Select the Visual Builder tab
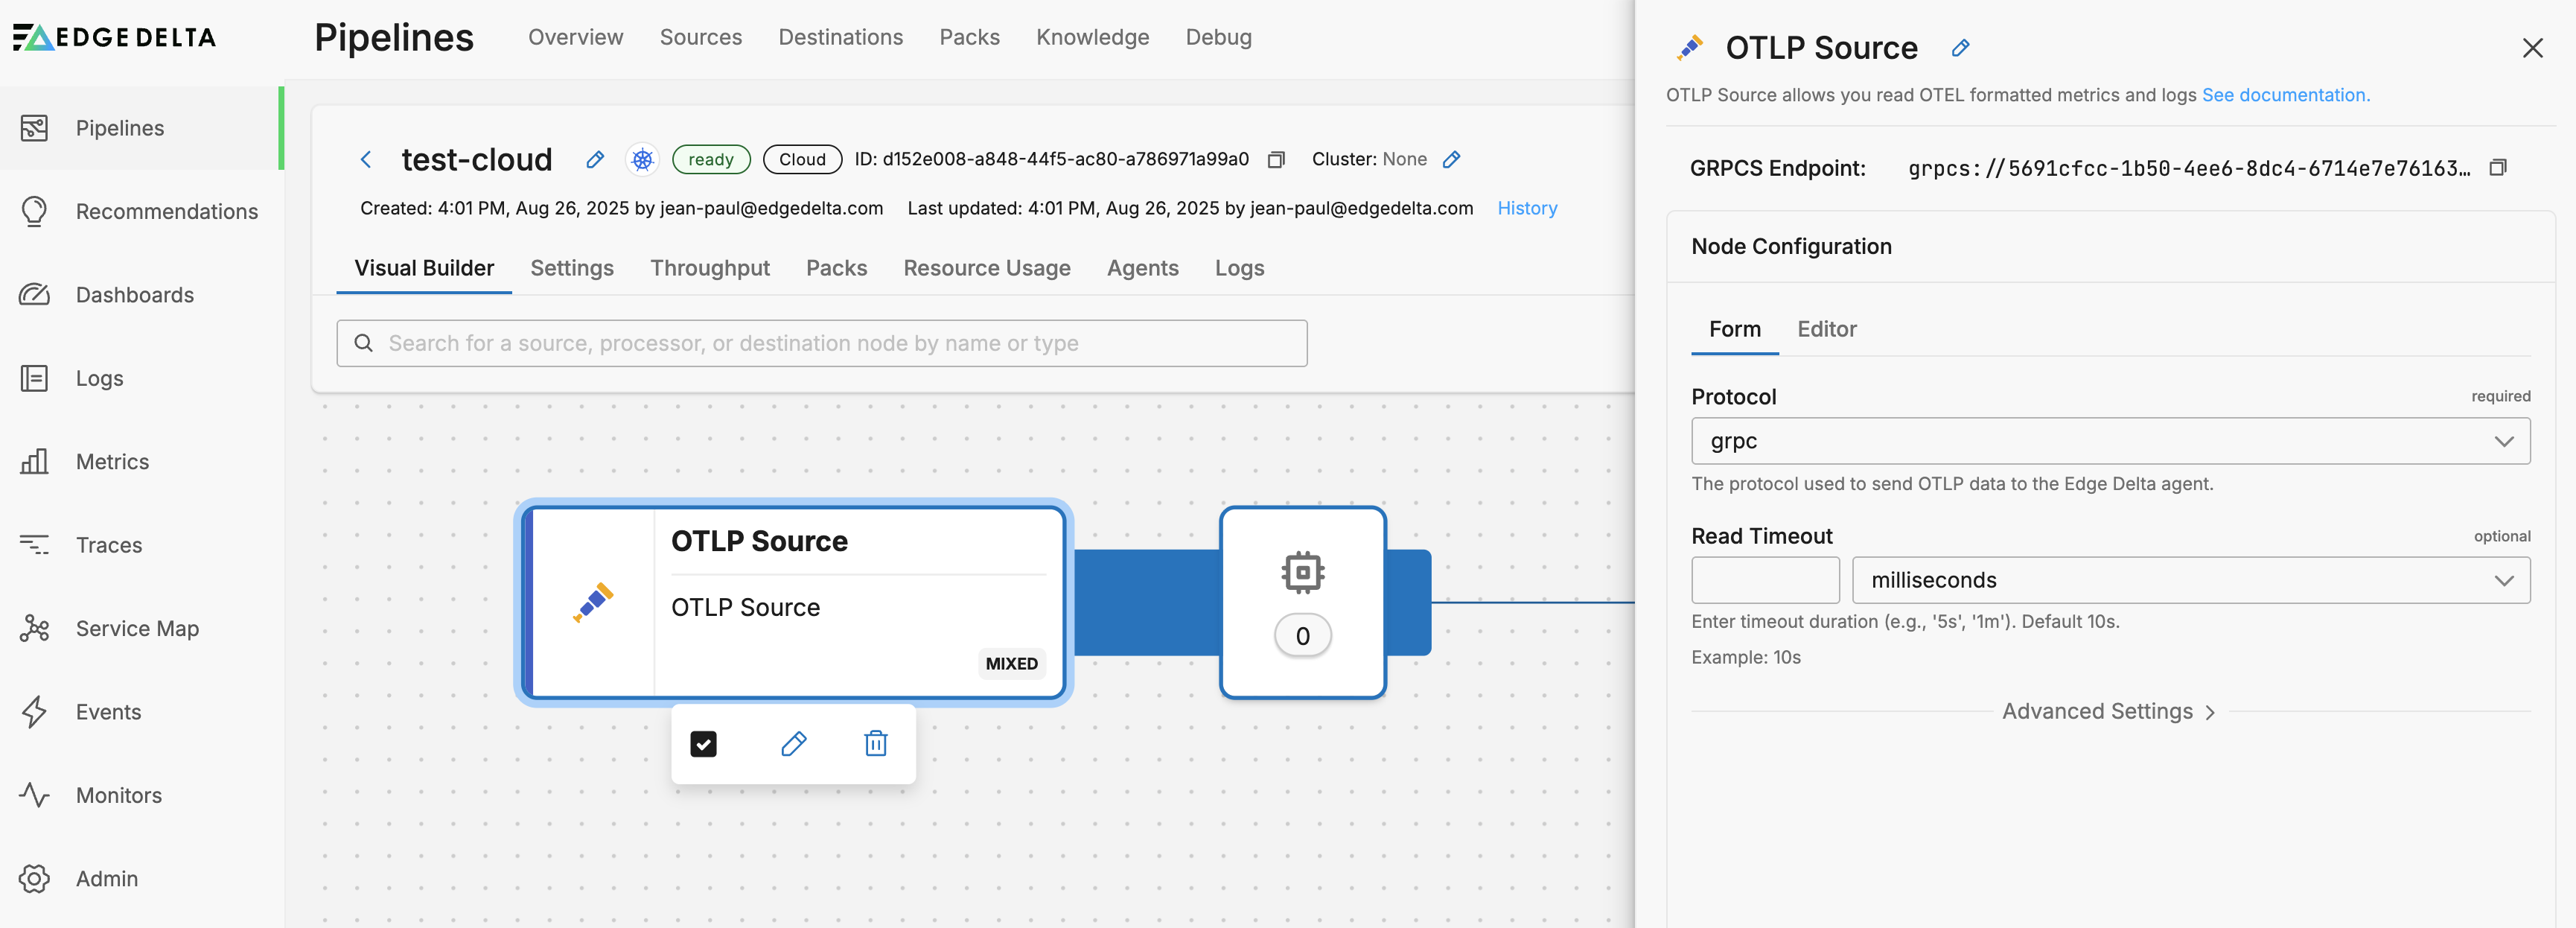This screenshot has width=2576, height=928. coord(424,268)
